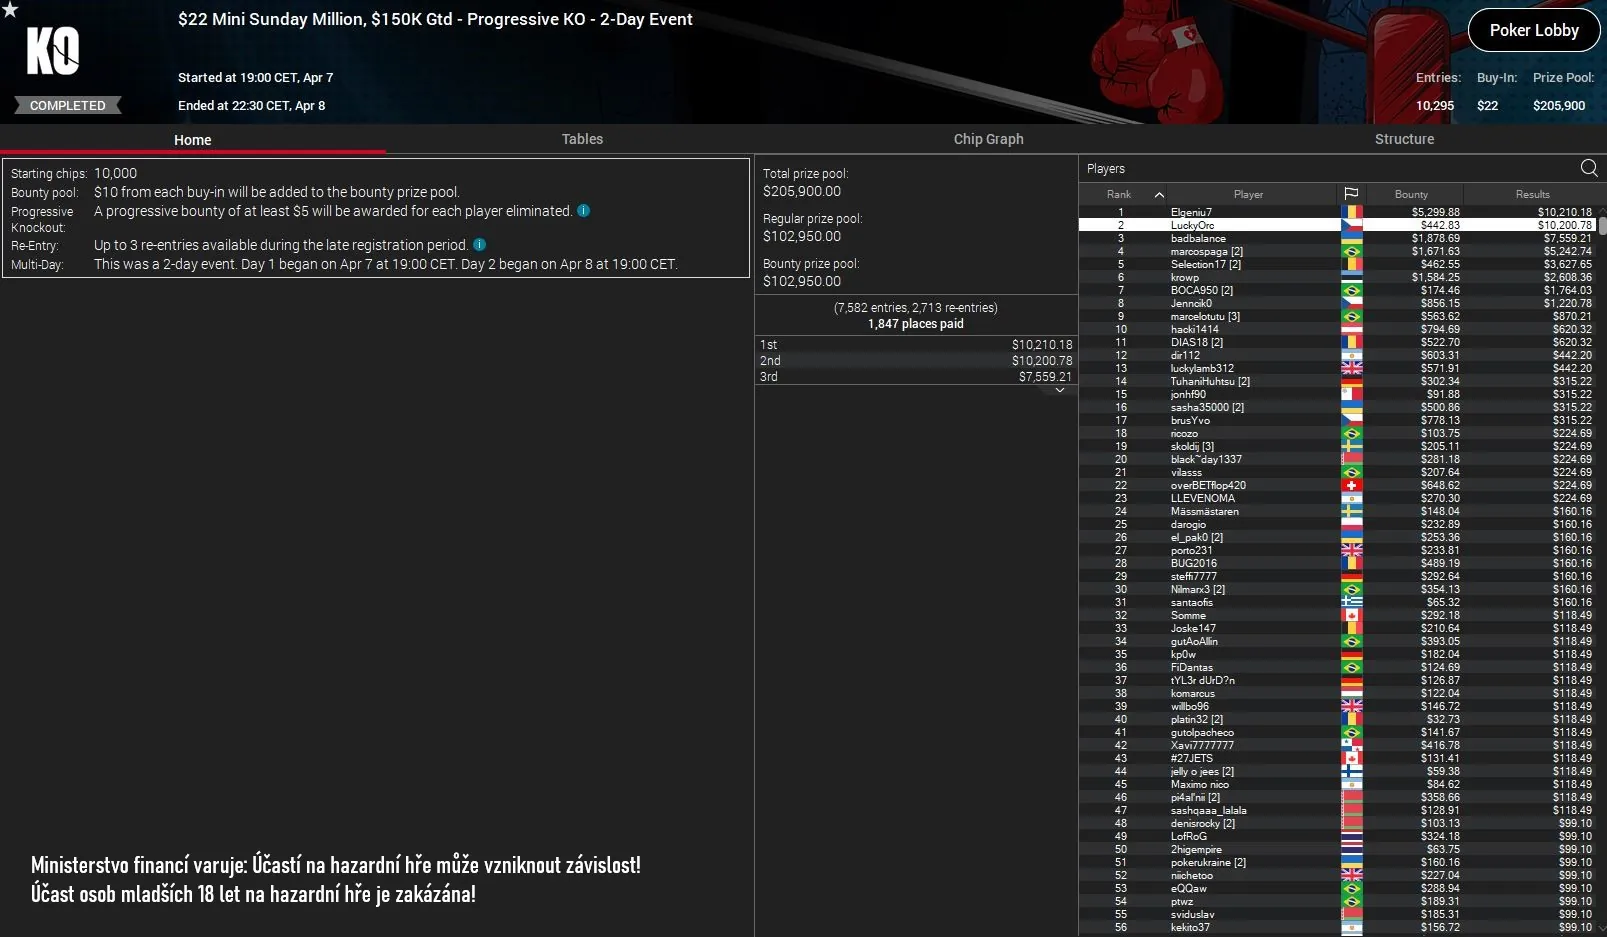Click the 1,847 places paid text
Viewport: 1607px width, 937px height.
click(916, 324)
